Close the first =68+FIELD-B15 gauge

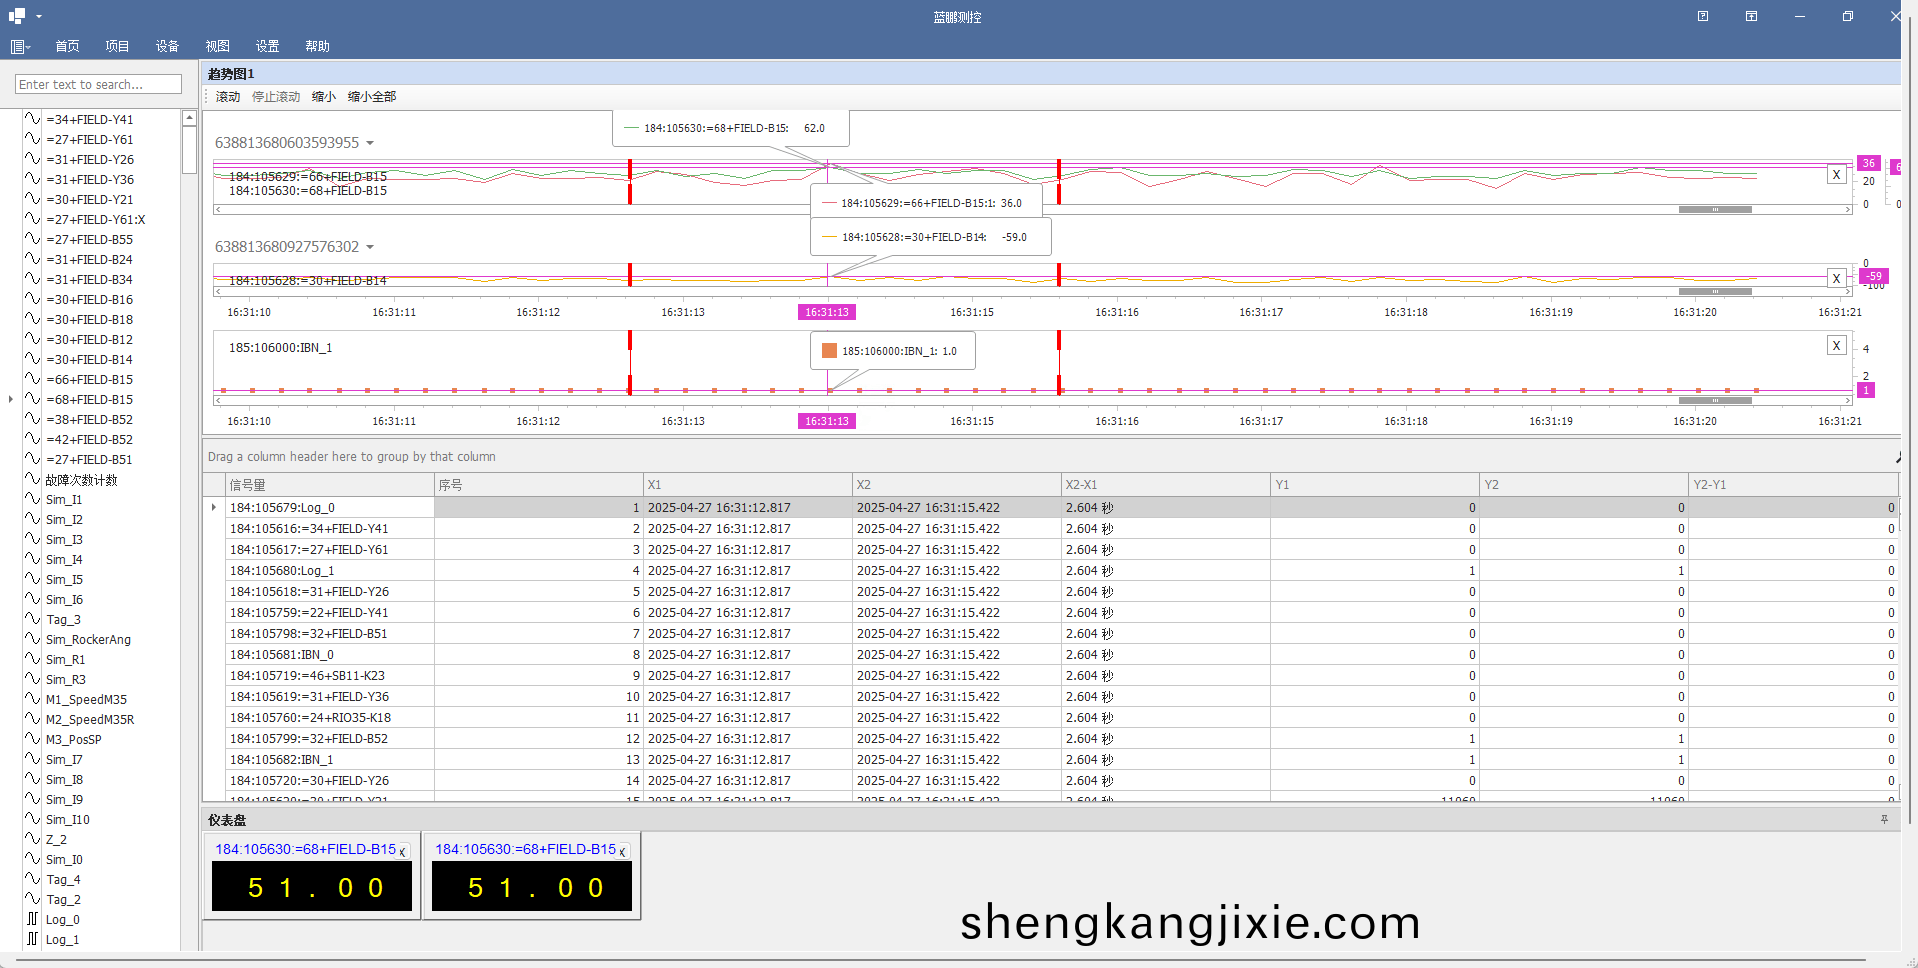[x=402, y=851]
